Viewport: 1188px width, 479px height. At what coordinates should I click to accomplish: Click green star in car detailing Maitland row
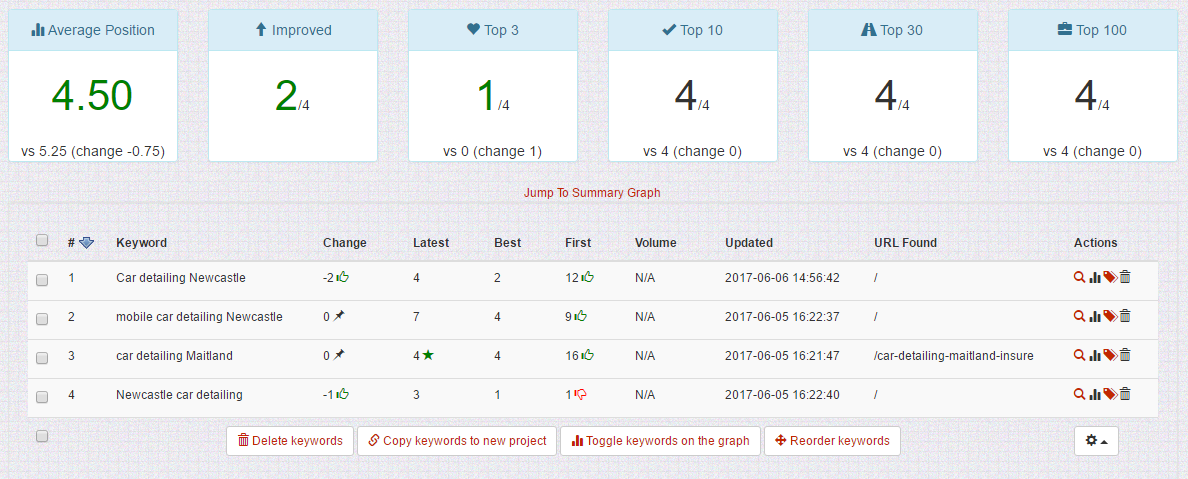point(428,355)
